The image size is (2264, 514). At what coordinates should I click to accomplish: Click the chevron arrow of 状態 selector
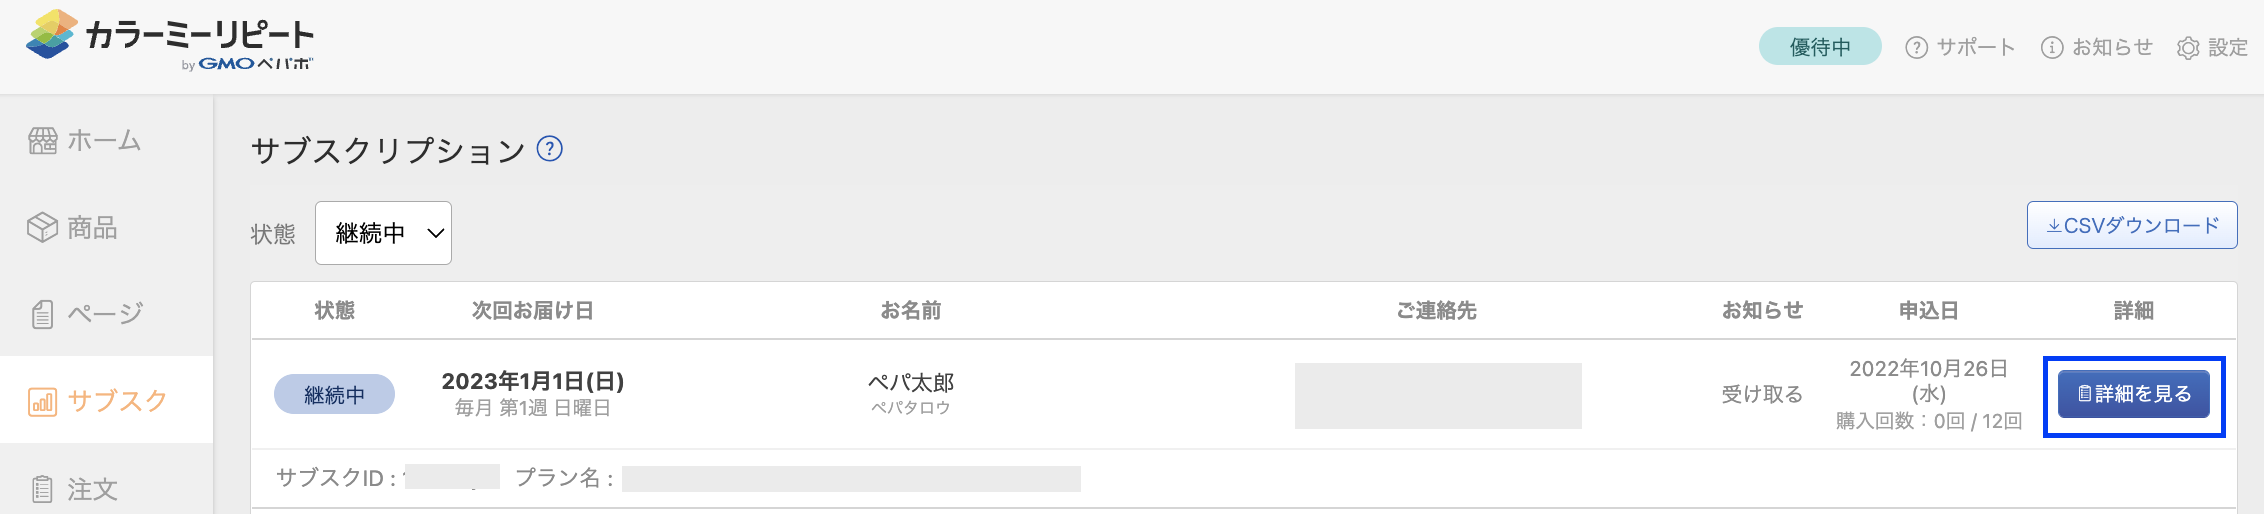pyautogui.click(x=435, y=234)
